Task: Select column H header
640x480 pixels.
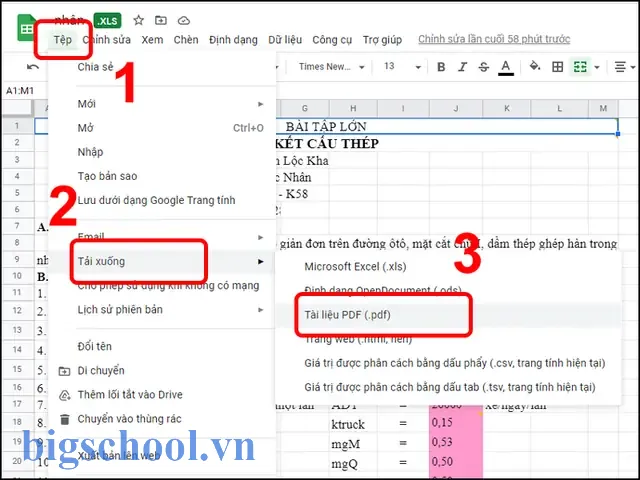Action: pyautogui.click(x=353, y=108)
